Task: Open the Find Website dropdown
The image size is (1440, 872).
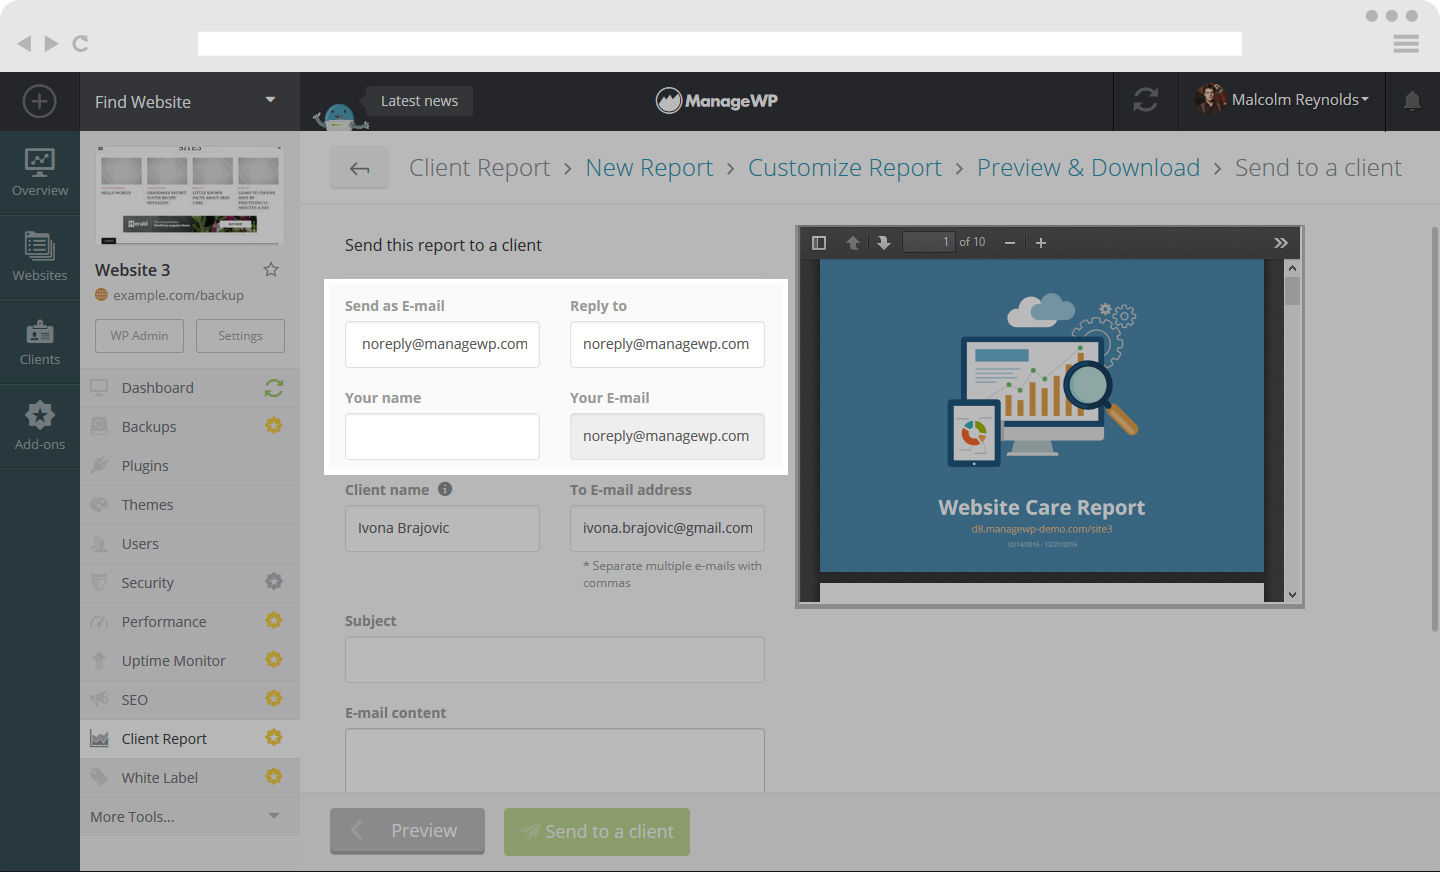Action: (x=189, y=101)
